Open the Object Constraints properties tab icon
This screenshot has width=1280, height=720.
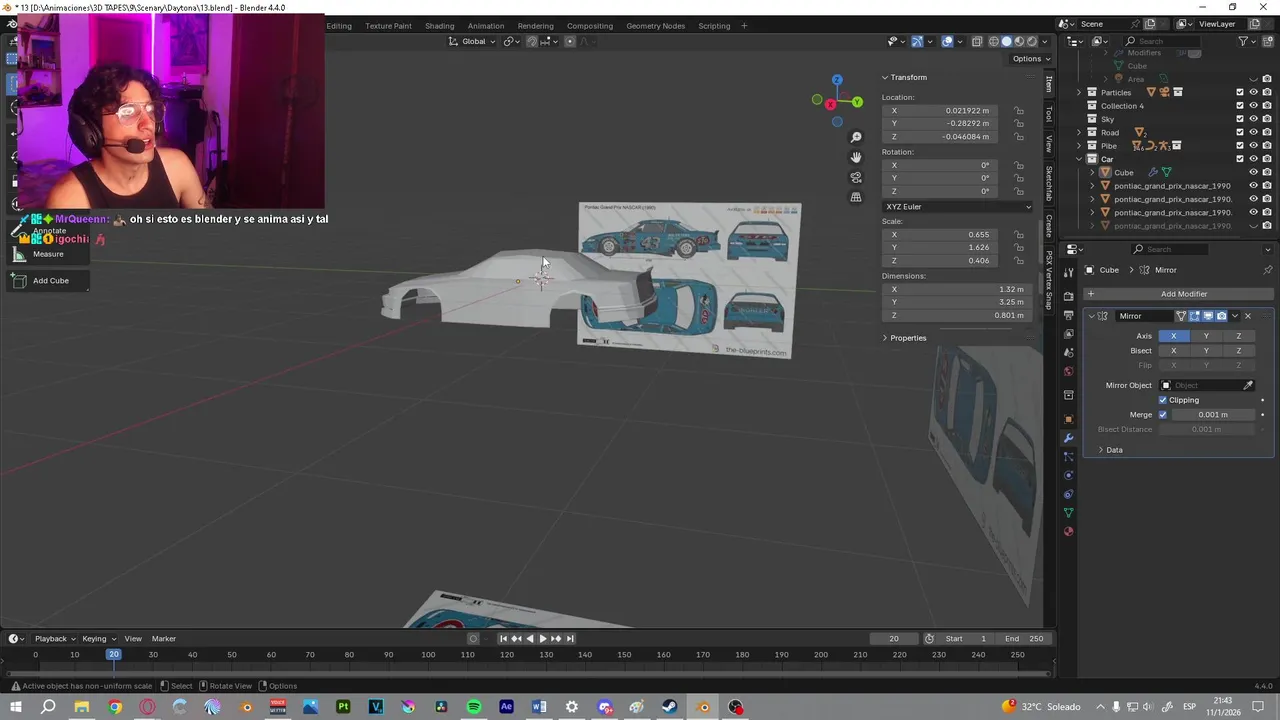1068,494
